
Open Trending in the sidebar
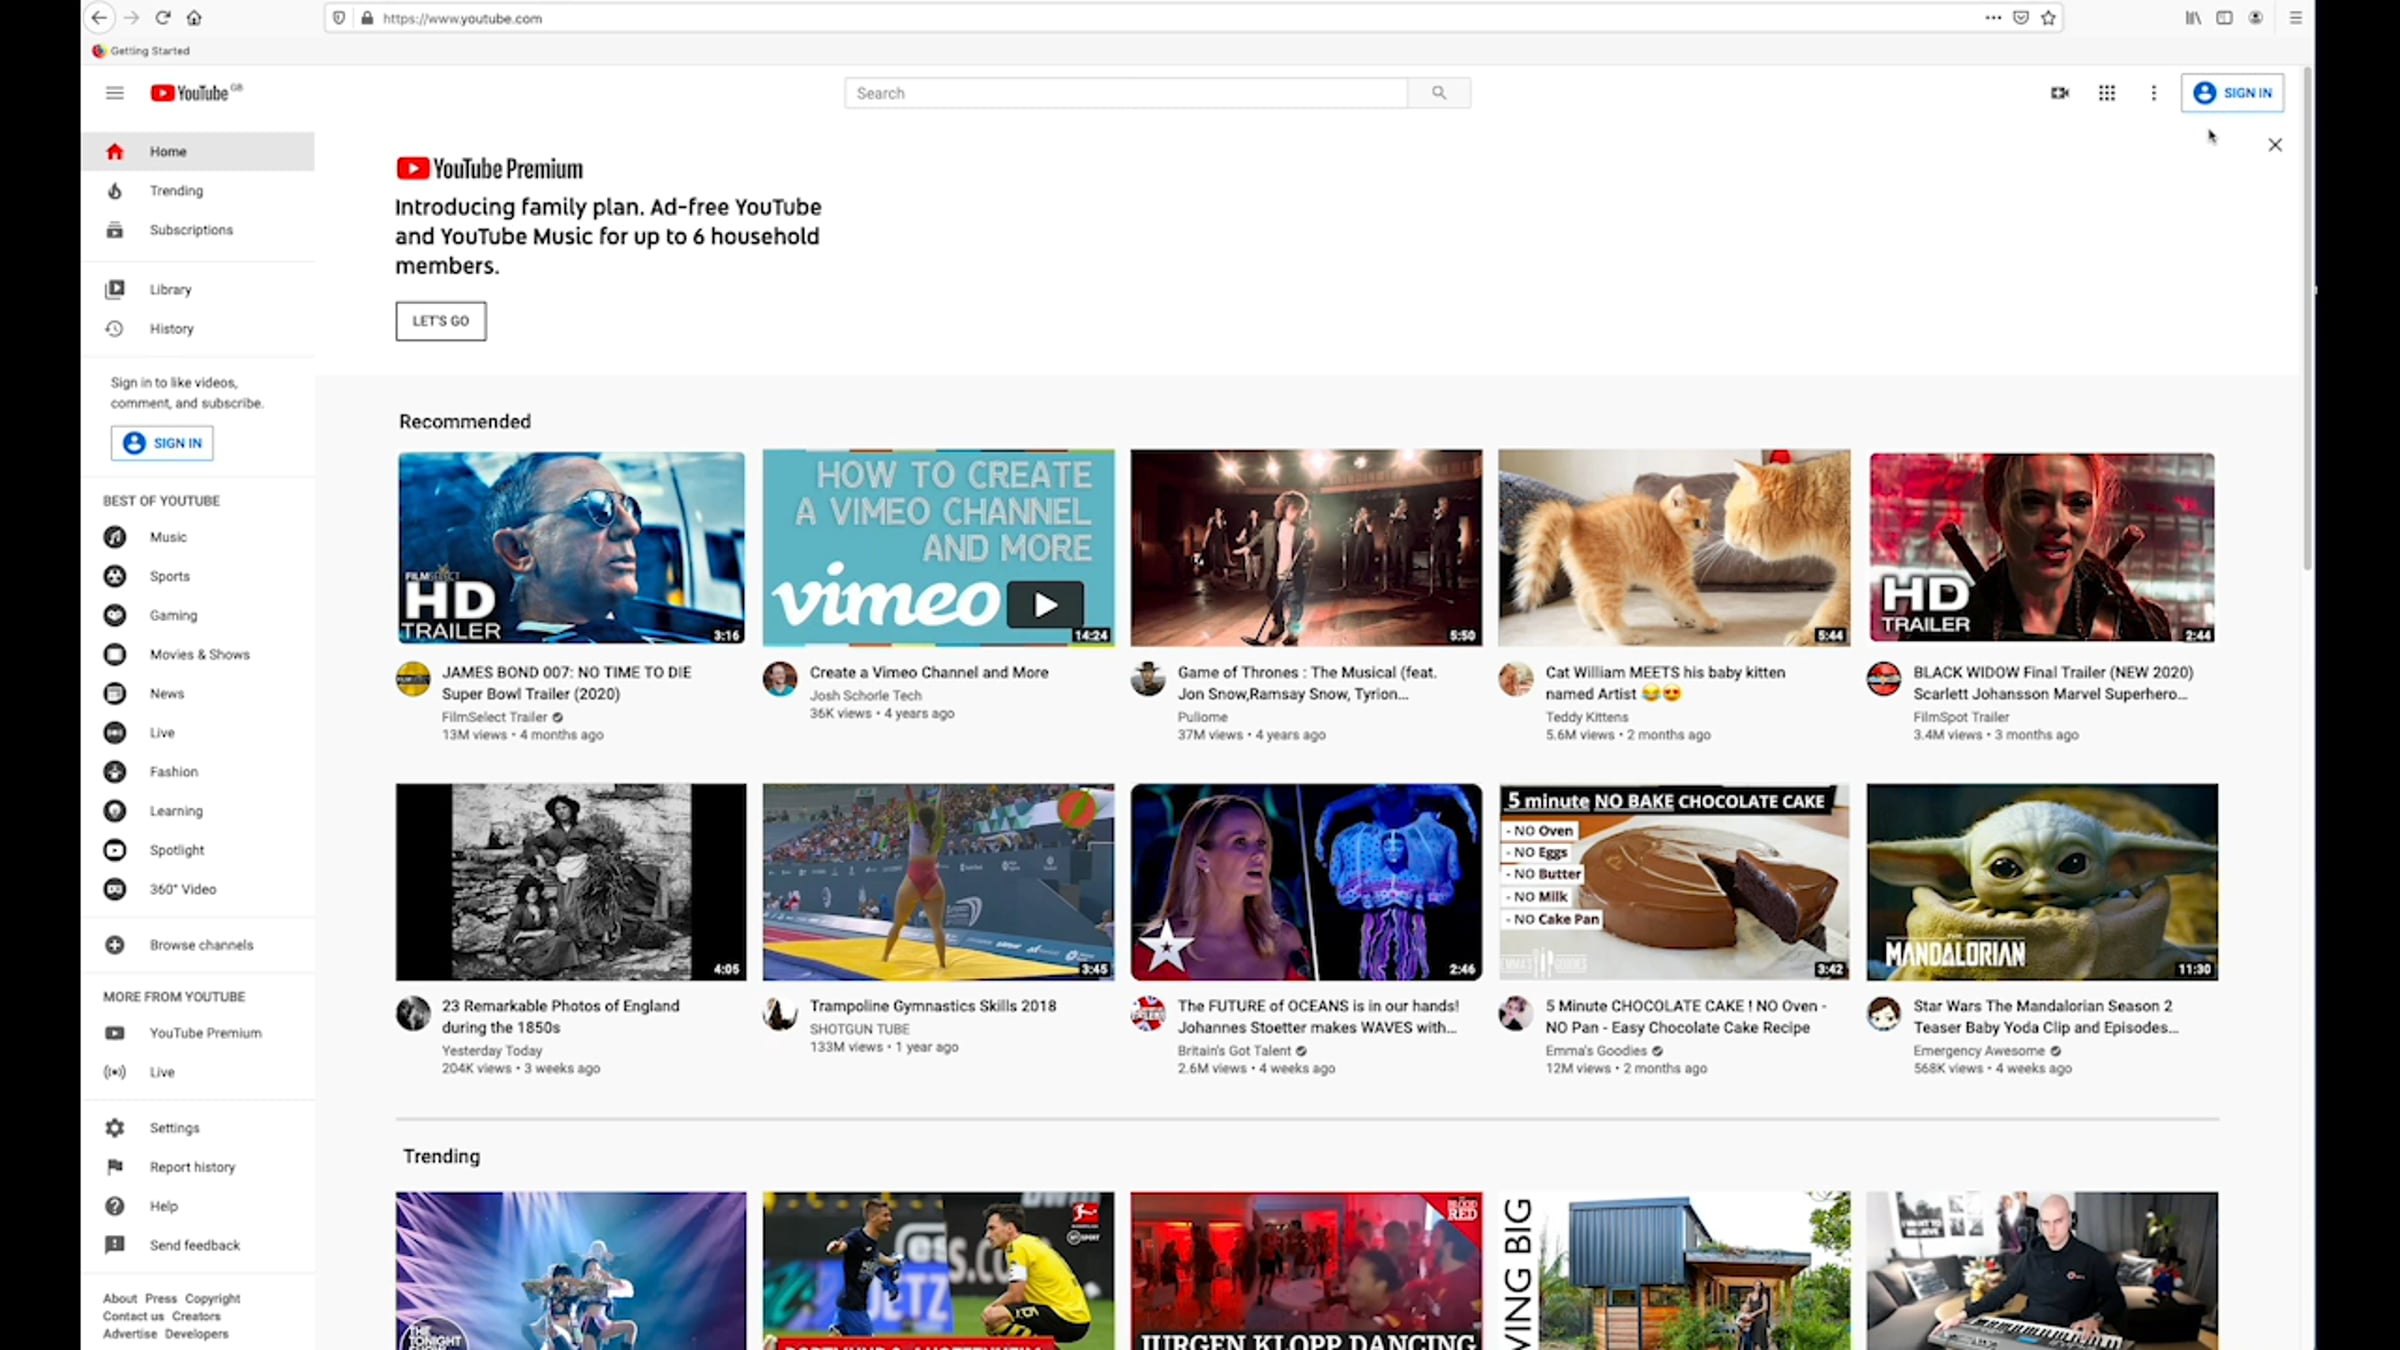tap(198, 190)
